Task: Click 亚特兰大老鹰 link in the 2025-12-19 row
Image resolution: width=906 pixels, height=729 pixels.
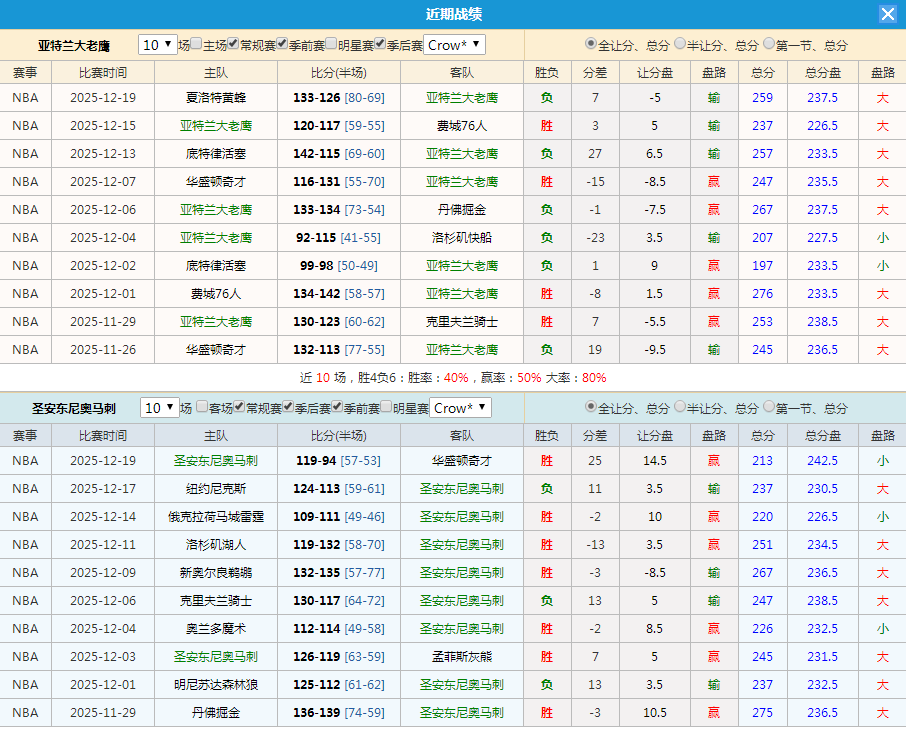Action: pos(461,98)
